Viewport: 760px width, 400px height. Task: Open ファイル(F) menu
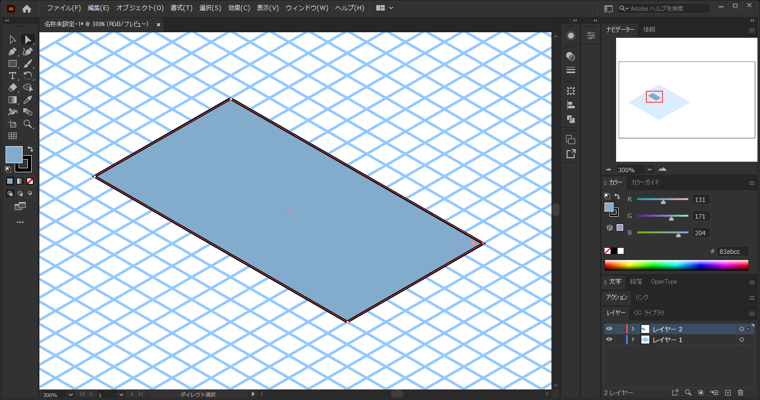[x=63, y=8]
